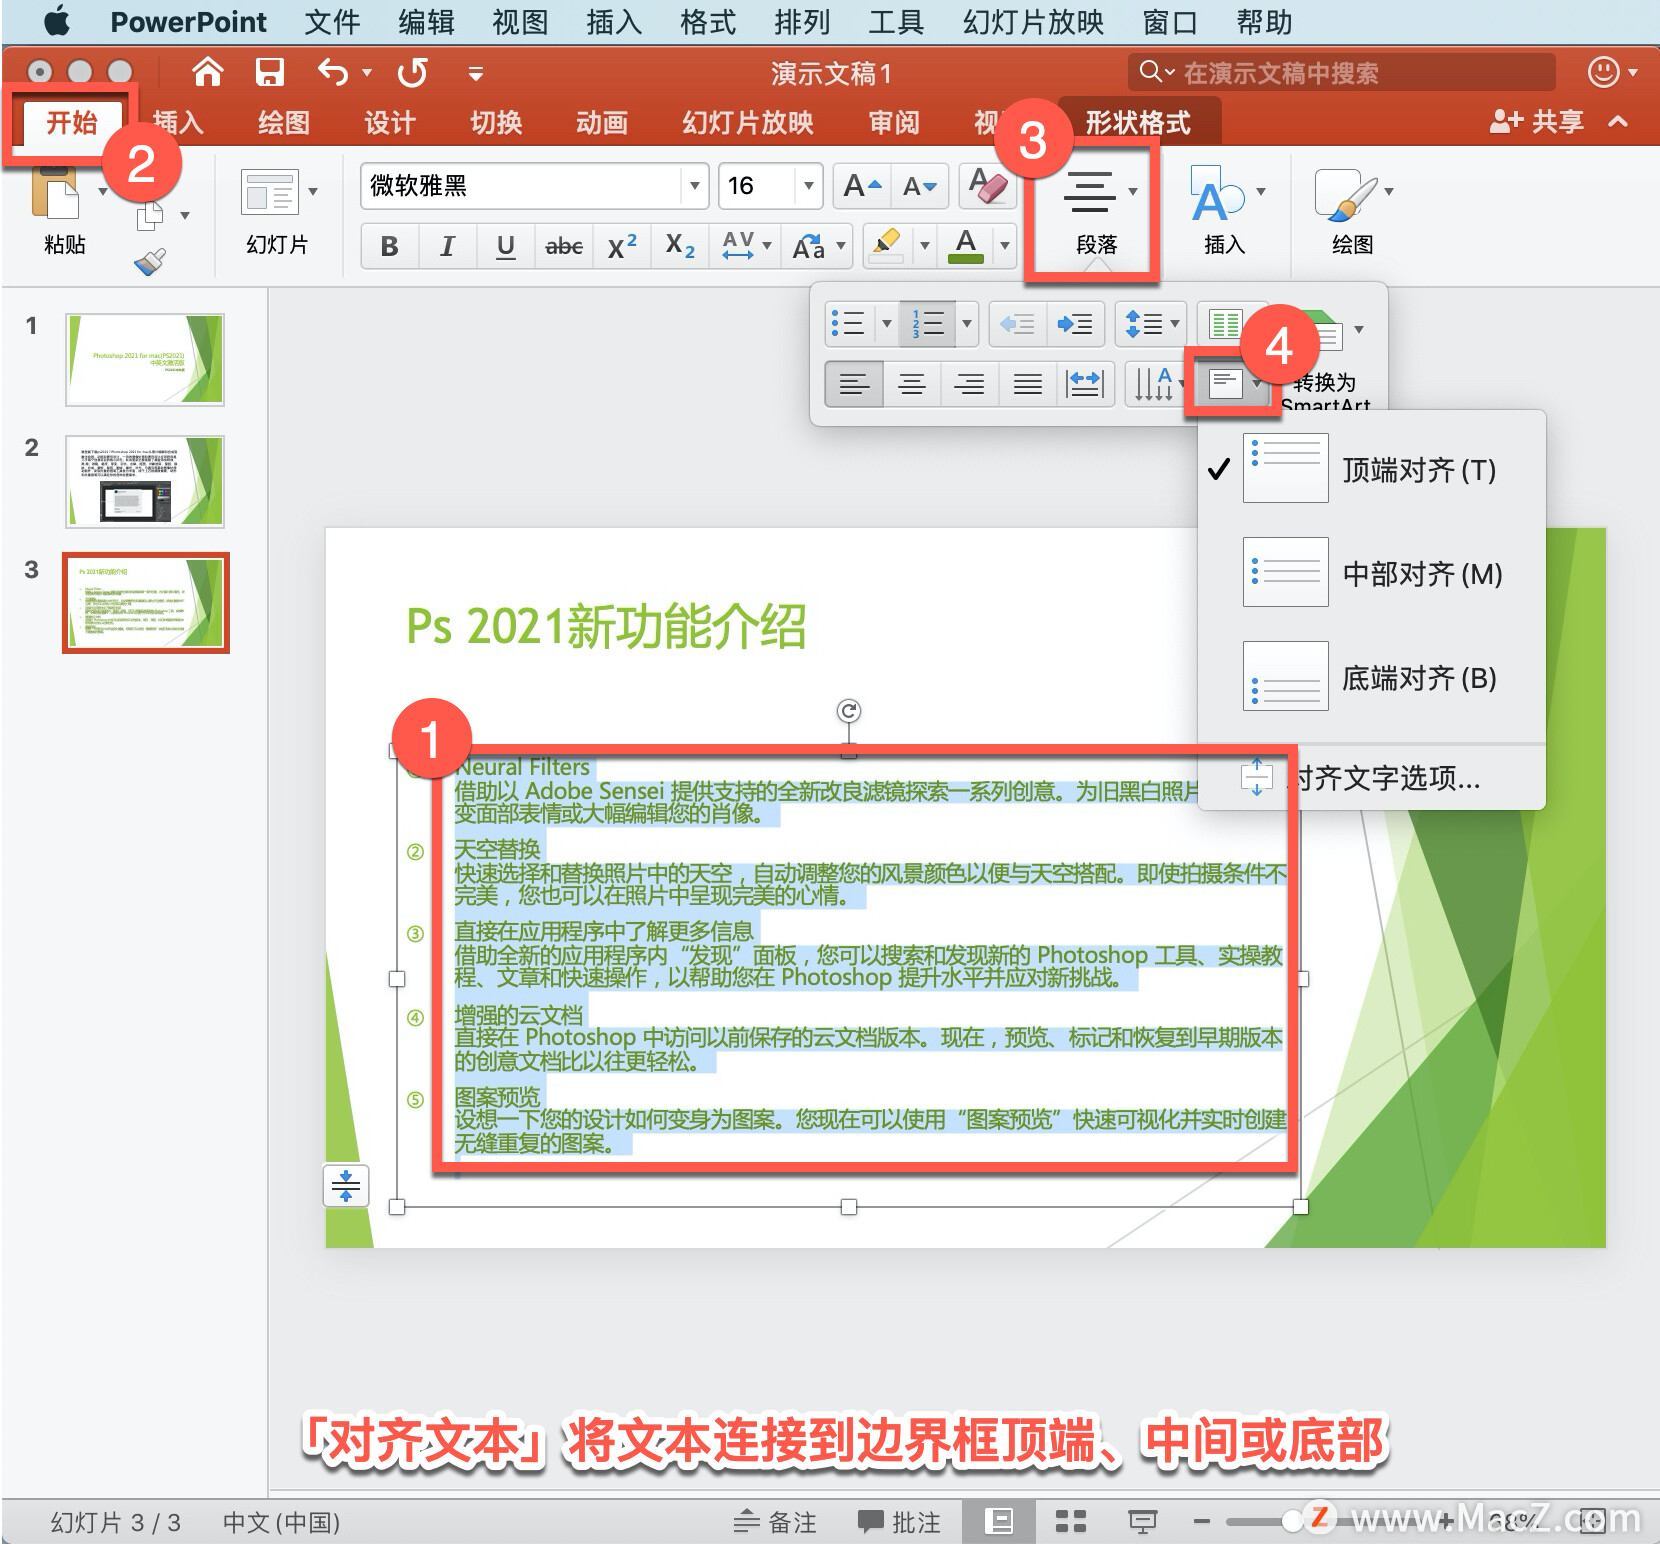Save the presentation with the disk icon
This screenshot has height=1544, width=1660.
click(x=270, y=72)
